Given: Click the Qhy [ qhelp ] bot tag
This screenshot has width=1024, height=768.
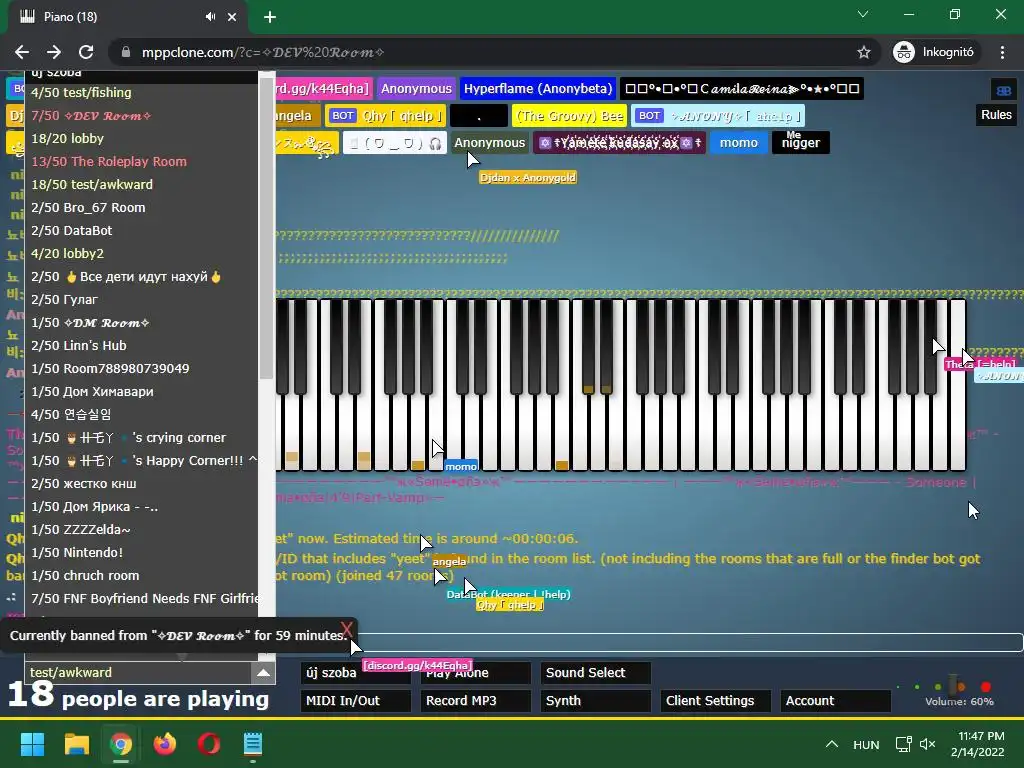Looking at the screenshot, I should click(x=386, y=116).
